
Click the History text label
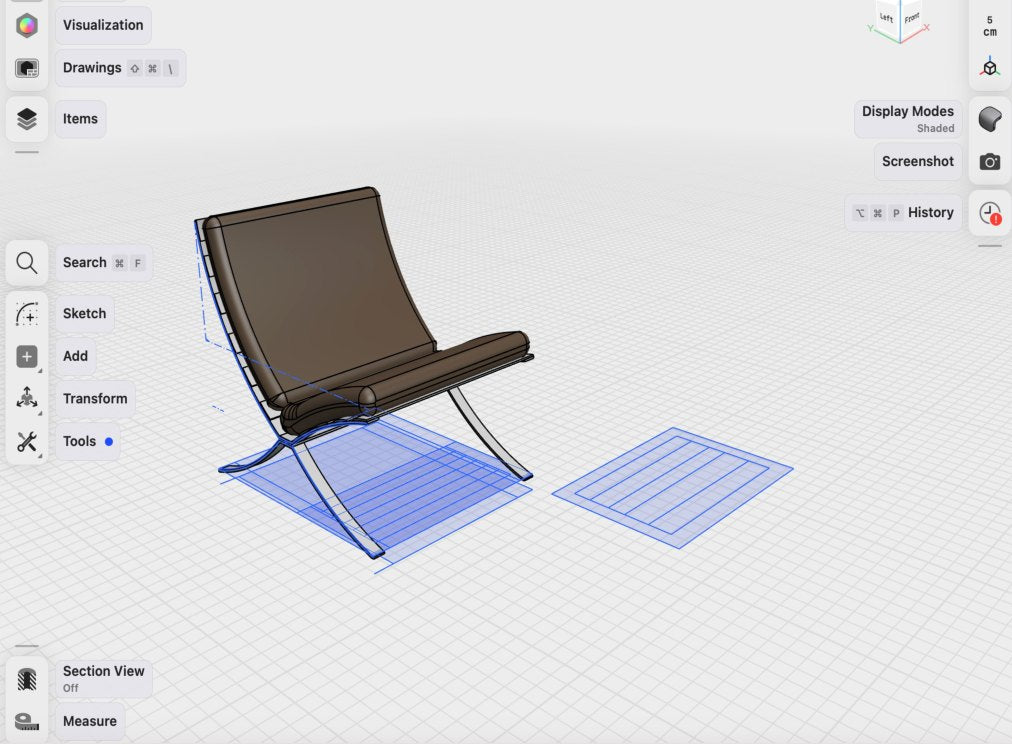[x=931, y=213]
